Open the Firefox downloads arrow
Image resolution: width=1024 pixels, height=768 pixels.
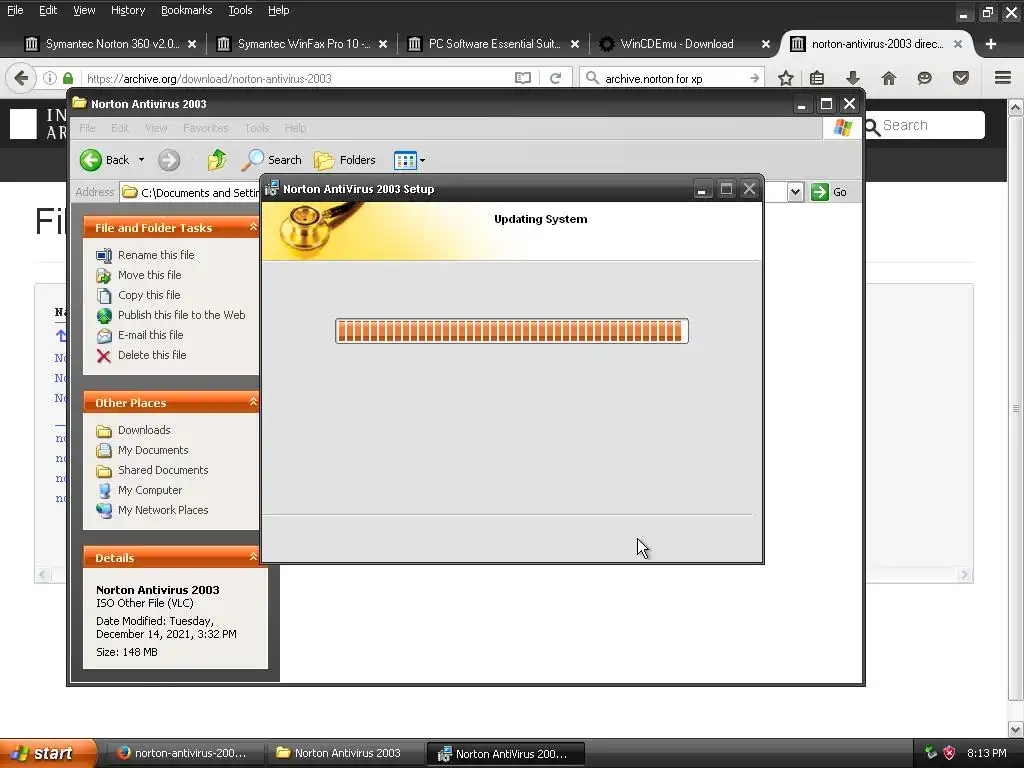852,78
